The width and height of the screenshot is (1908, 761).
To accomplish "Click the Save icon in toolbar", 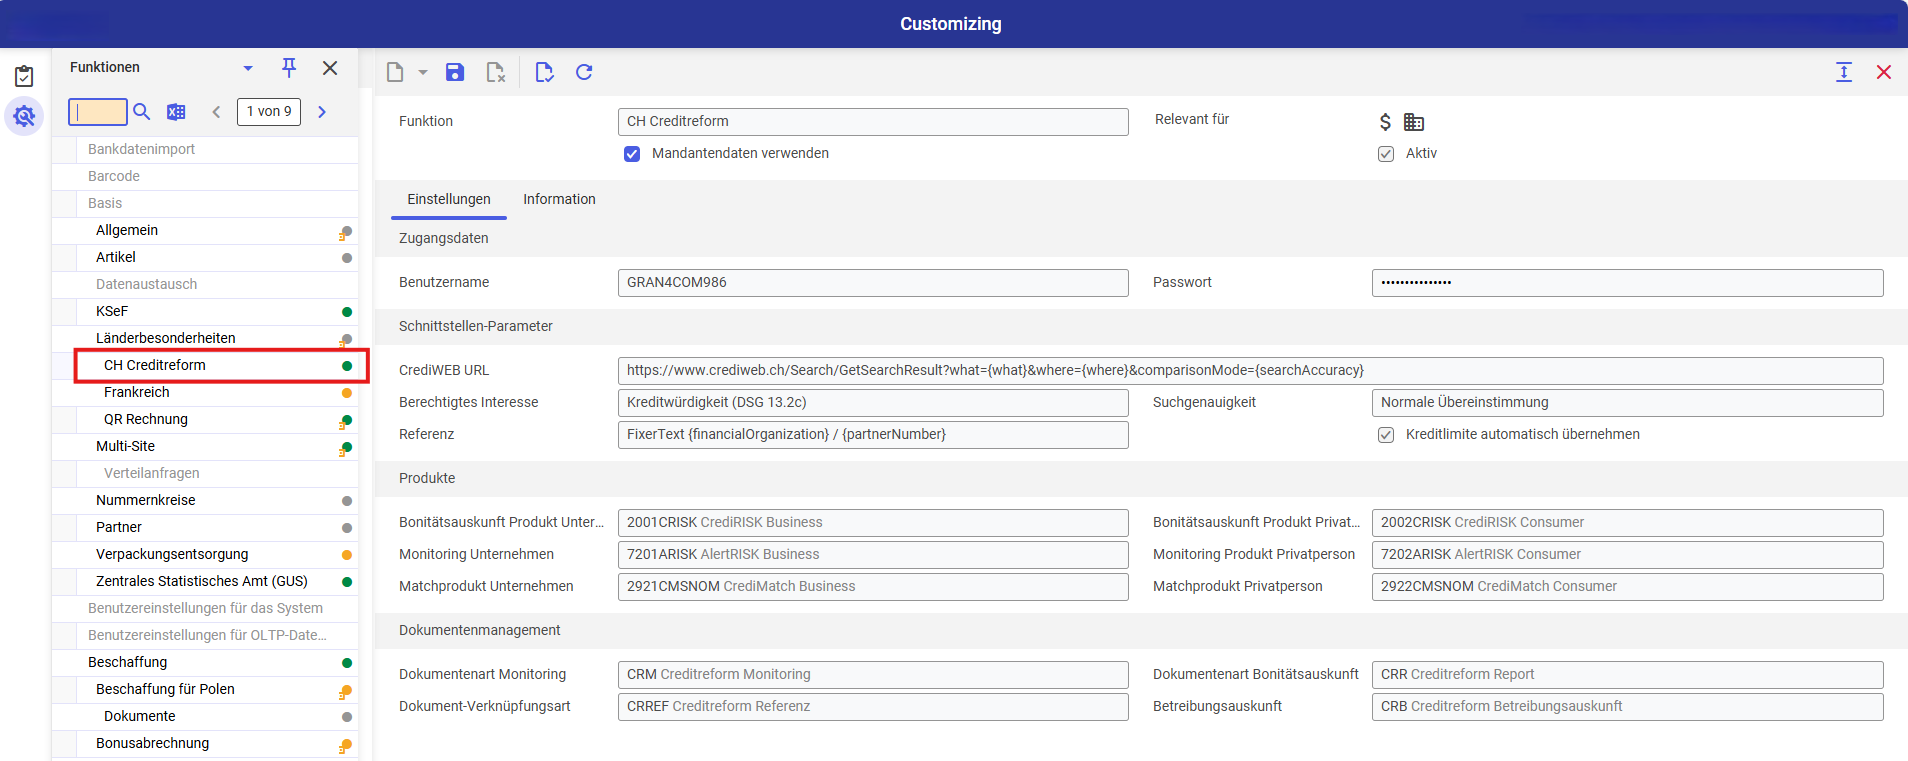I will 455,72.
